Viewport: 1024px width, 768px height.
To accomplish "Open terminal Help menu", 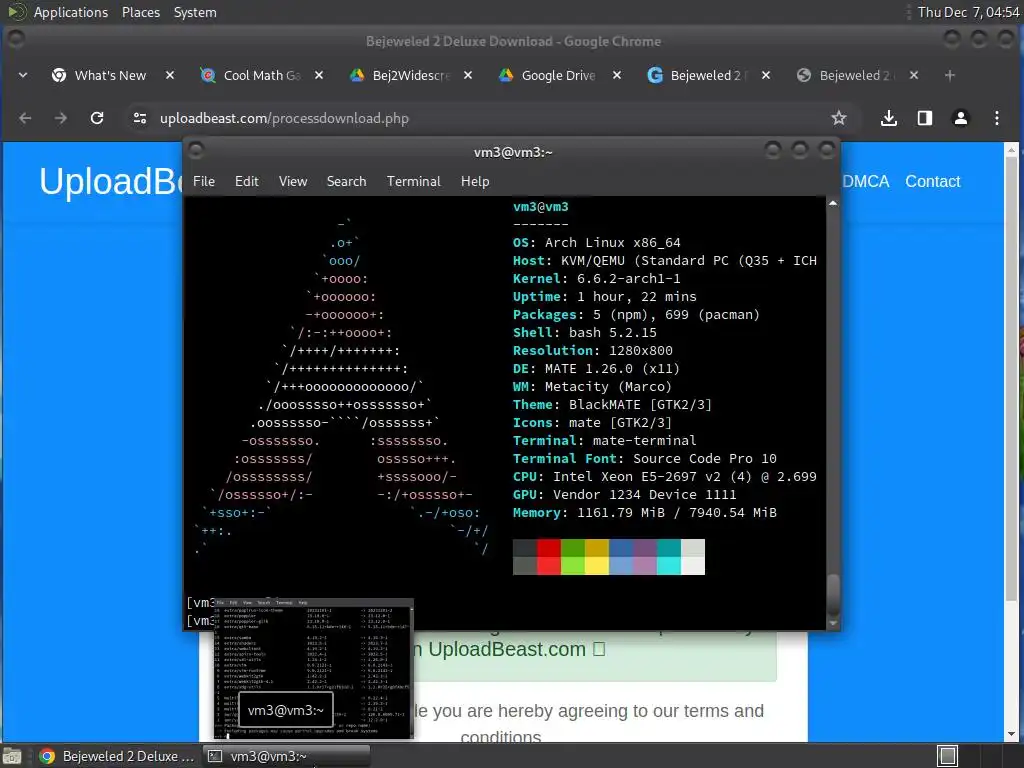I will [x=475, y=182].
